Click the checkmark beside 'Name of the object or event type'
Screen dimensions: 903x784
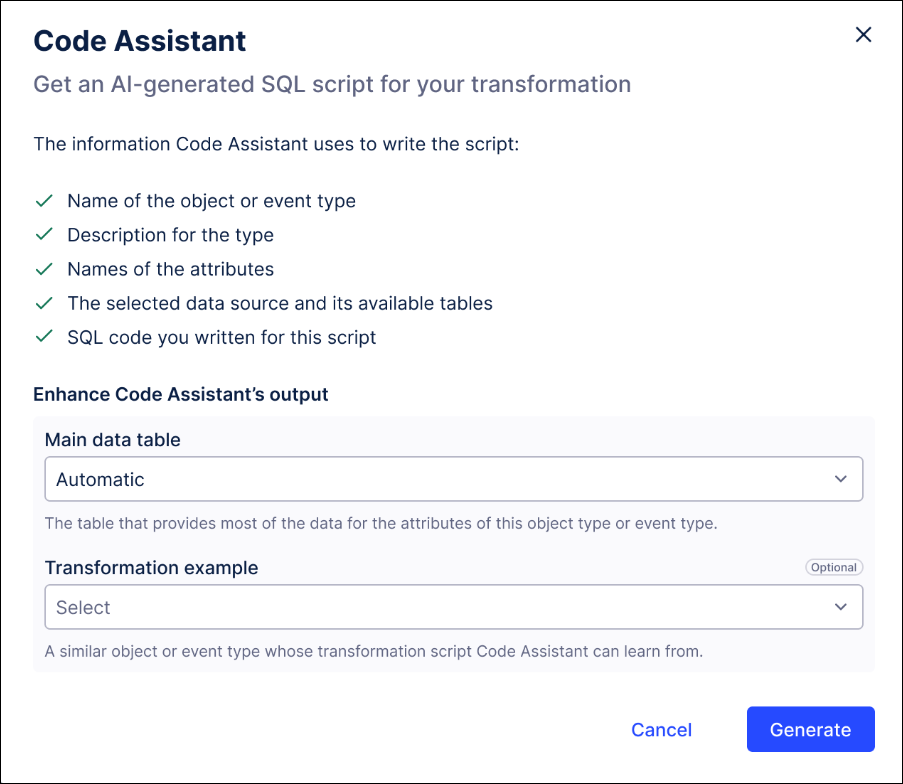(44, 200)
